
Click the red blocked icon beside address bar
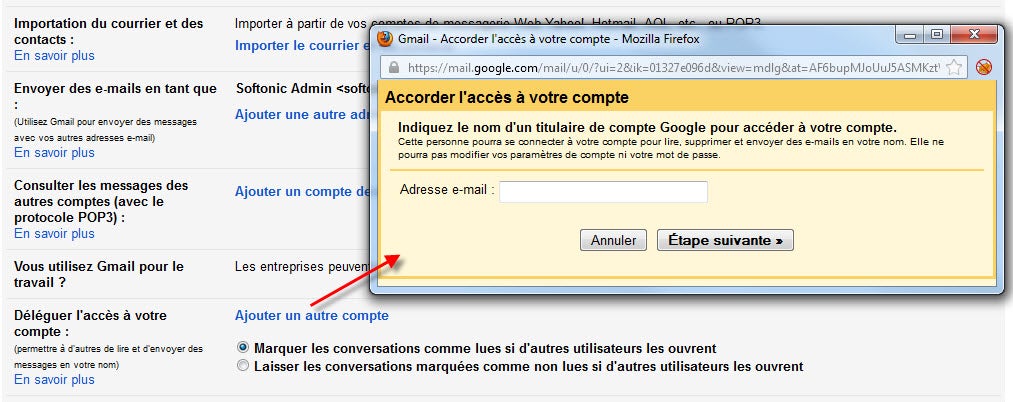coord(984,67)
